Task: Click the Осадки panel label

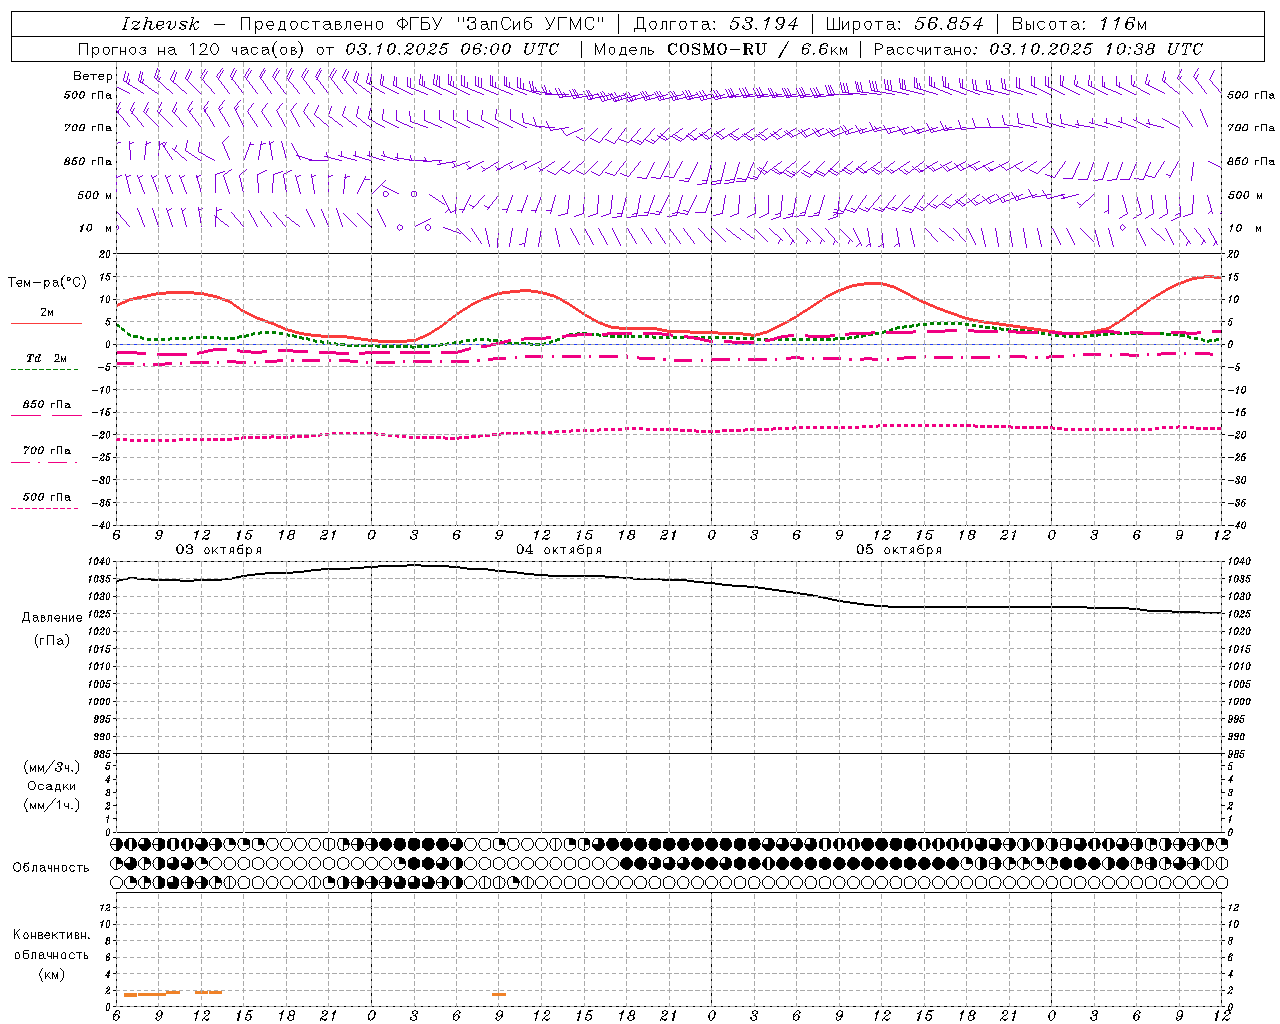Action: [x=52, y=786]
